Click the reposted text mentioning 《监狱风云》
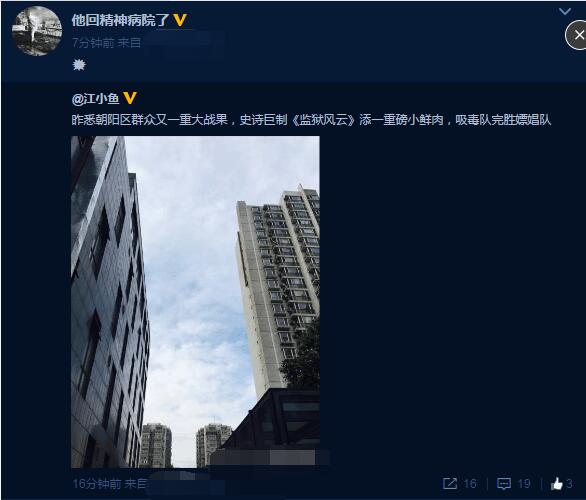 click(x=311, y=120)
